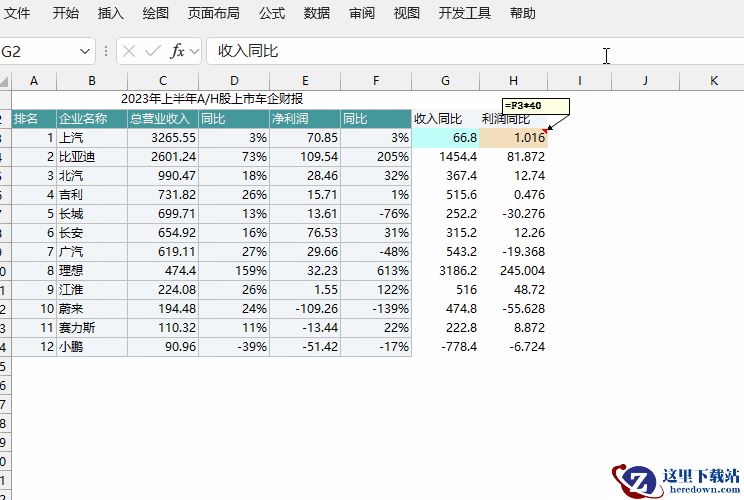Switch to the 开始 ribbon tab
This screenshot has width=744, height=500.
(x=65, y=13)
